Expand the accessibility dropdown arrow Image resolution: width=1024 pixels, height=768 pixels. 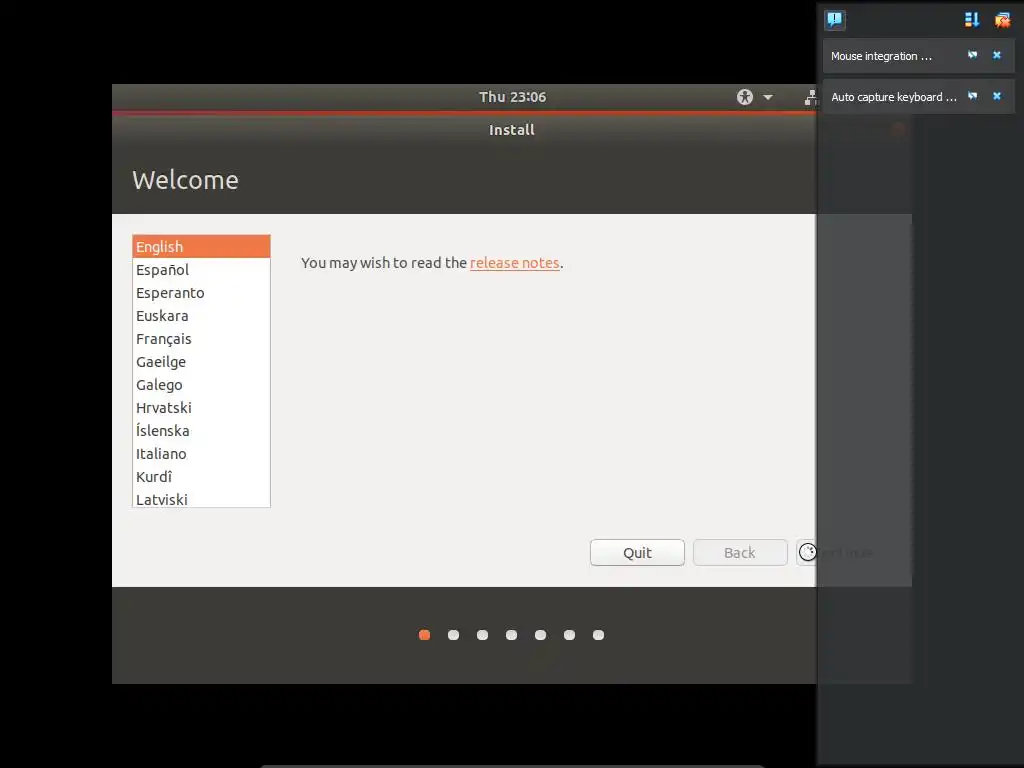768,97
